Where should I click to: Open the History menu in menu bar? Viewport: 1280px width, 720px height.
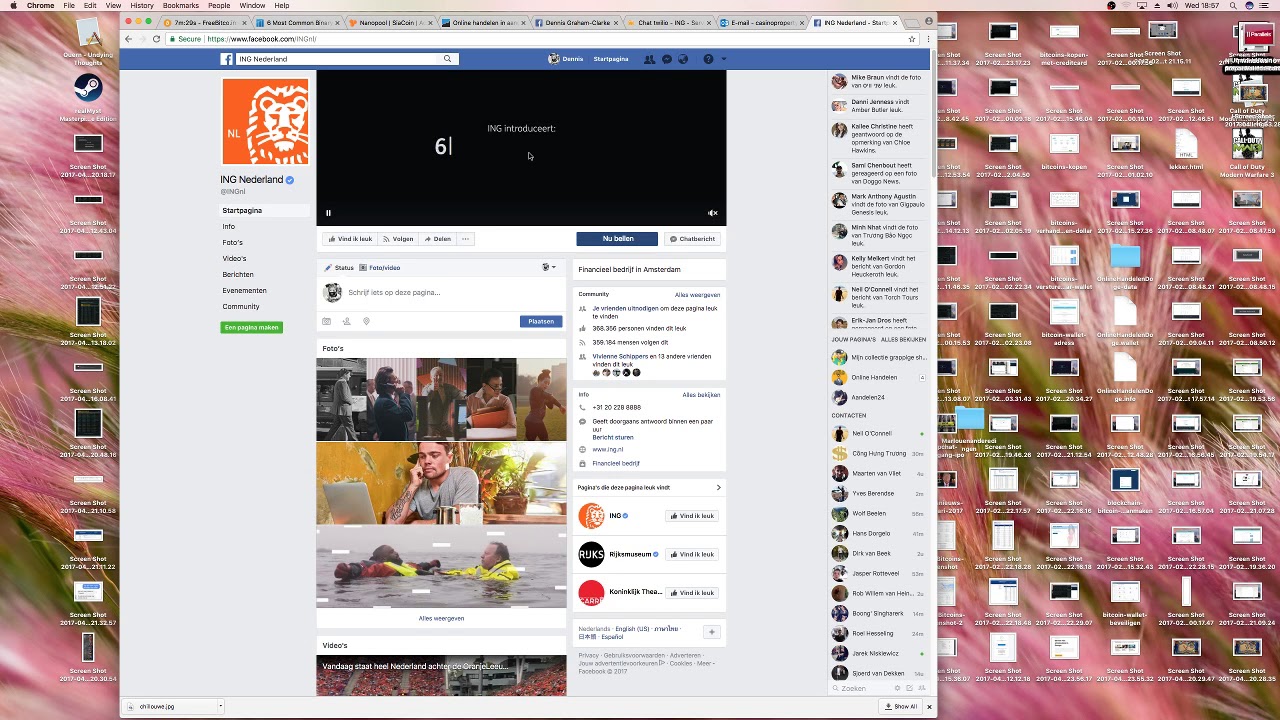142,6
